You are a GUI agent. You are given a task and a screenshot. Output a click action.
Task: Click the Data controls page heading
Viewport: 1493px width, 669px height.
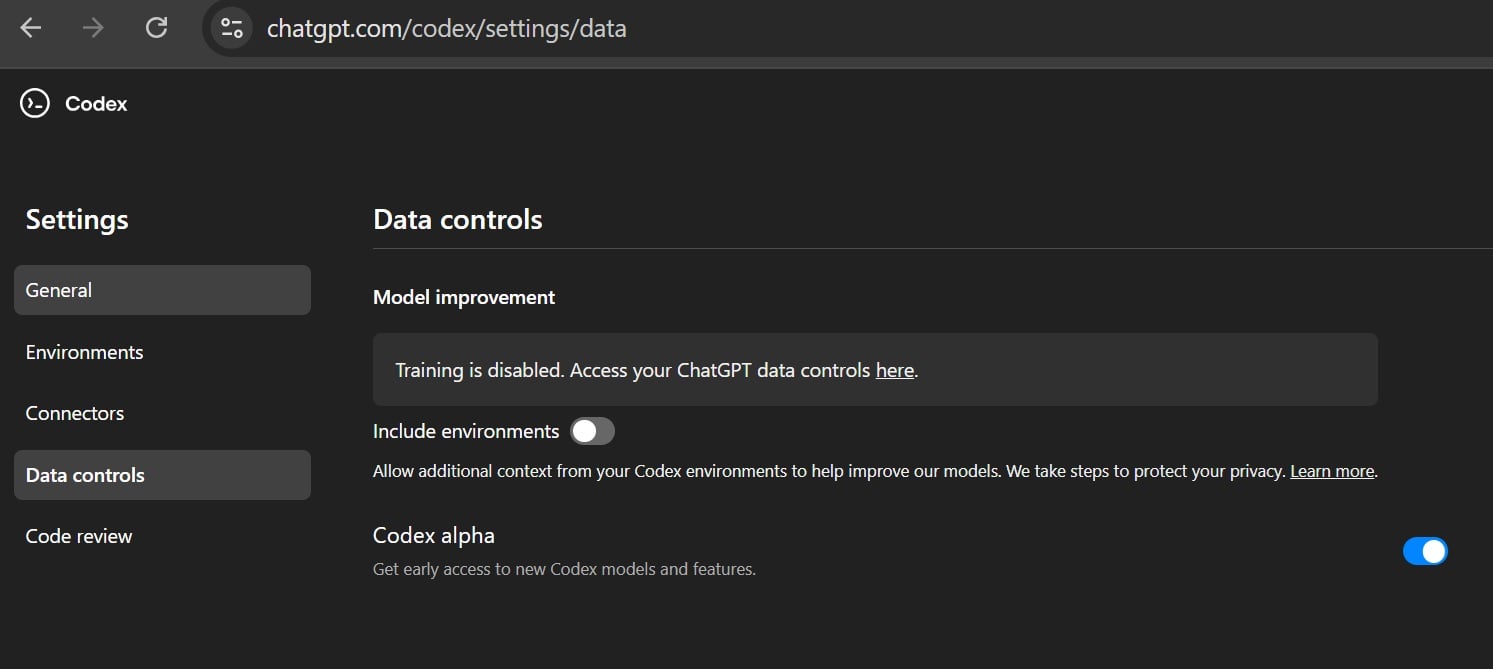(457, 219)
